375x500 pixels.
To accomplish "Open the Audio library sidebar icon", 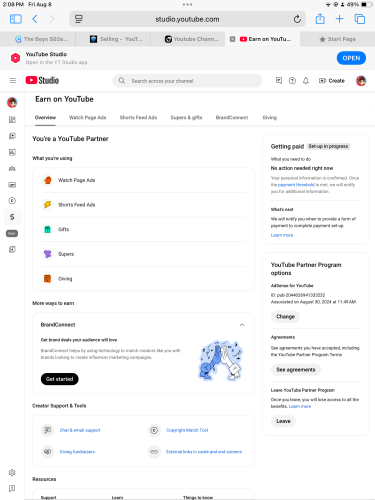I will coord(12,249).
